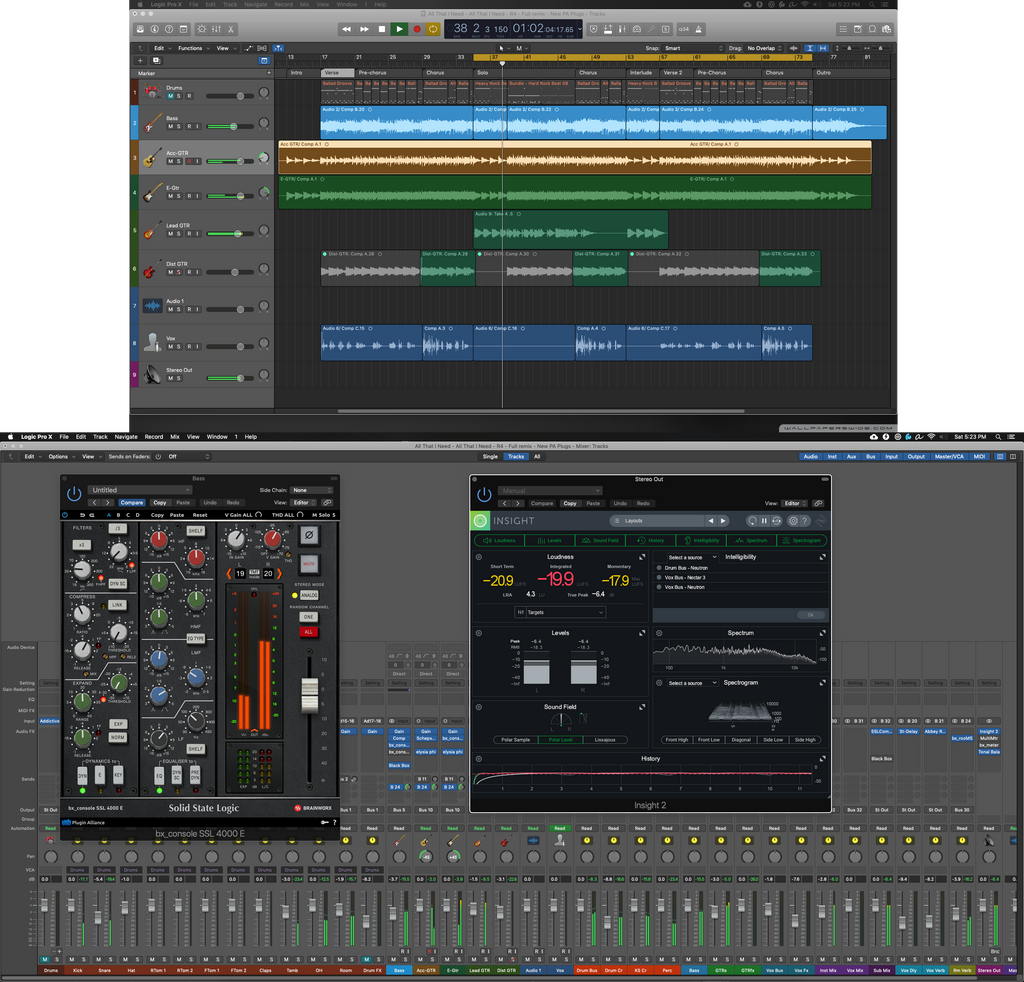Screen dimensions: 1024x982
Task: Mute the Bass track in the Tracks area
Action: 170,127
